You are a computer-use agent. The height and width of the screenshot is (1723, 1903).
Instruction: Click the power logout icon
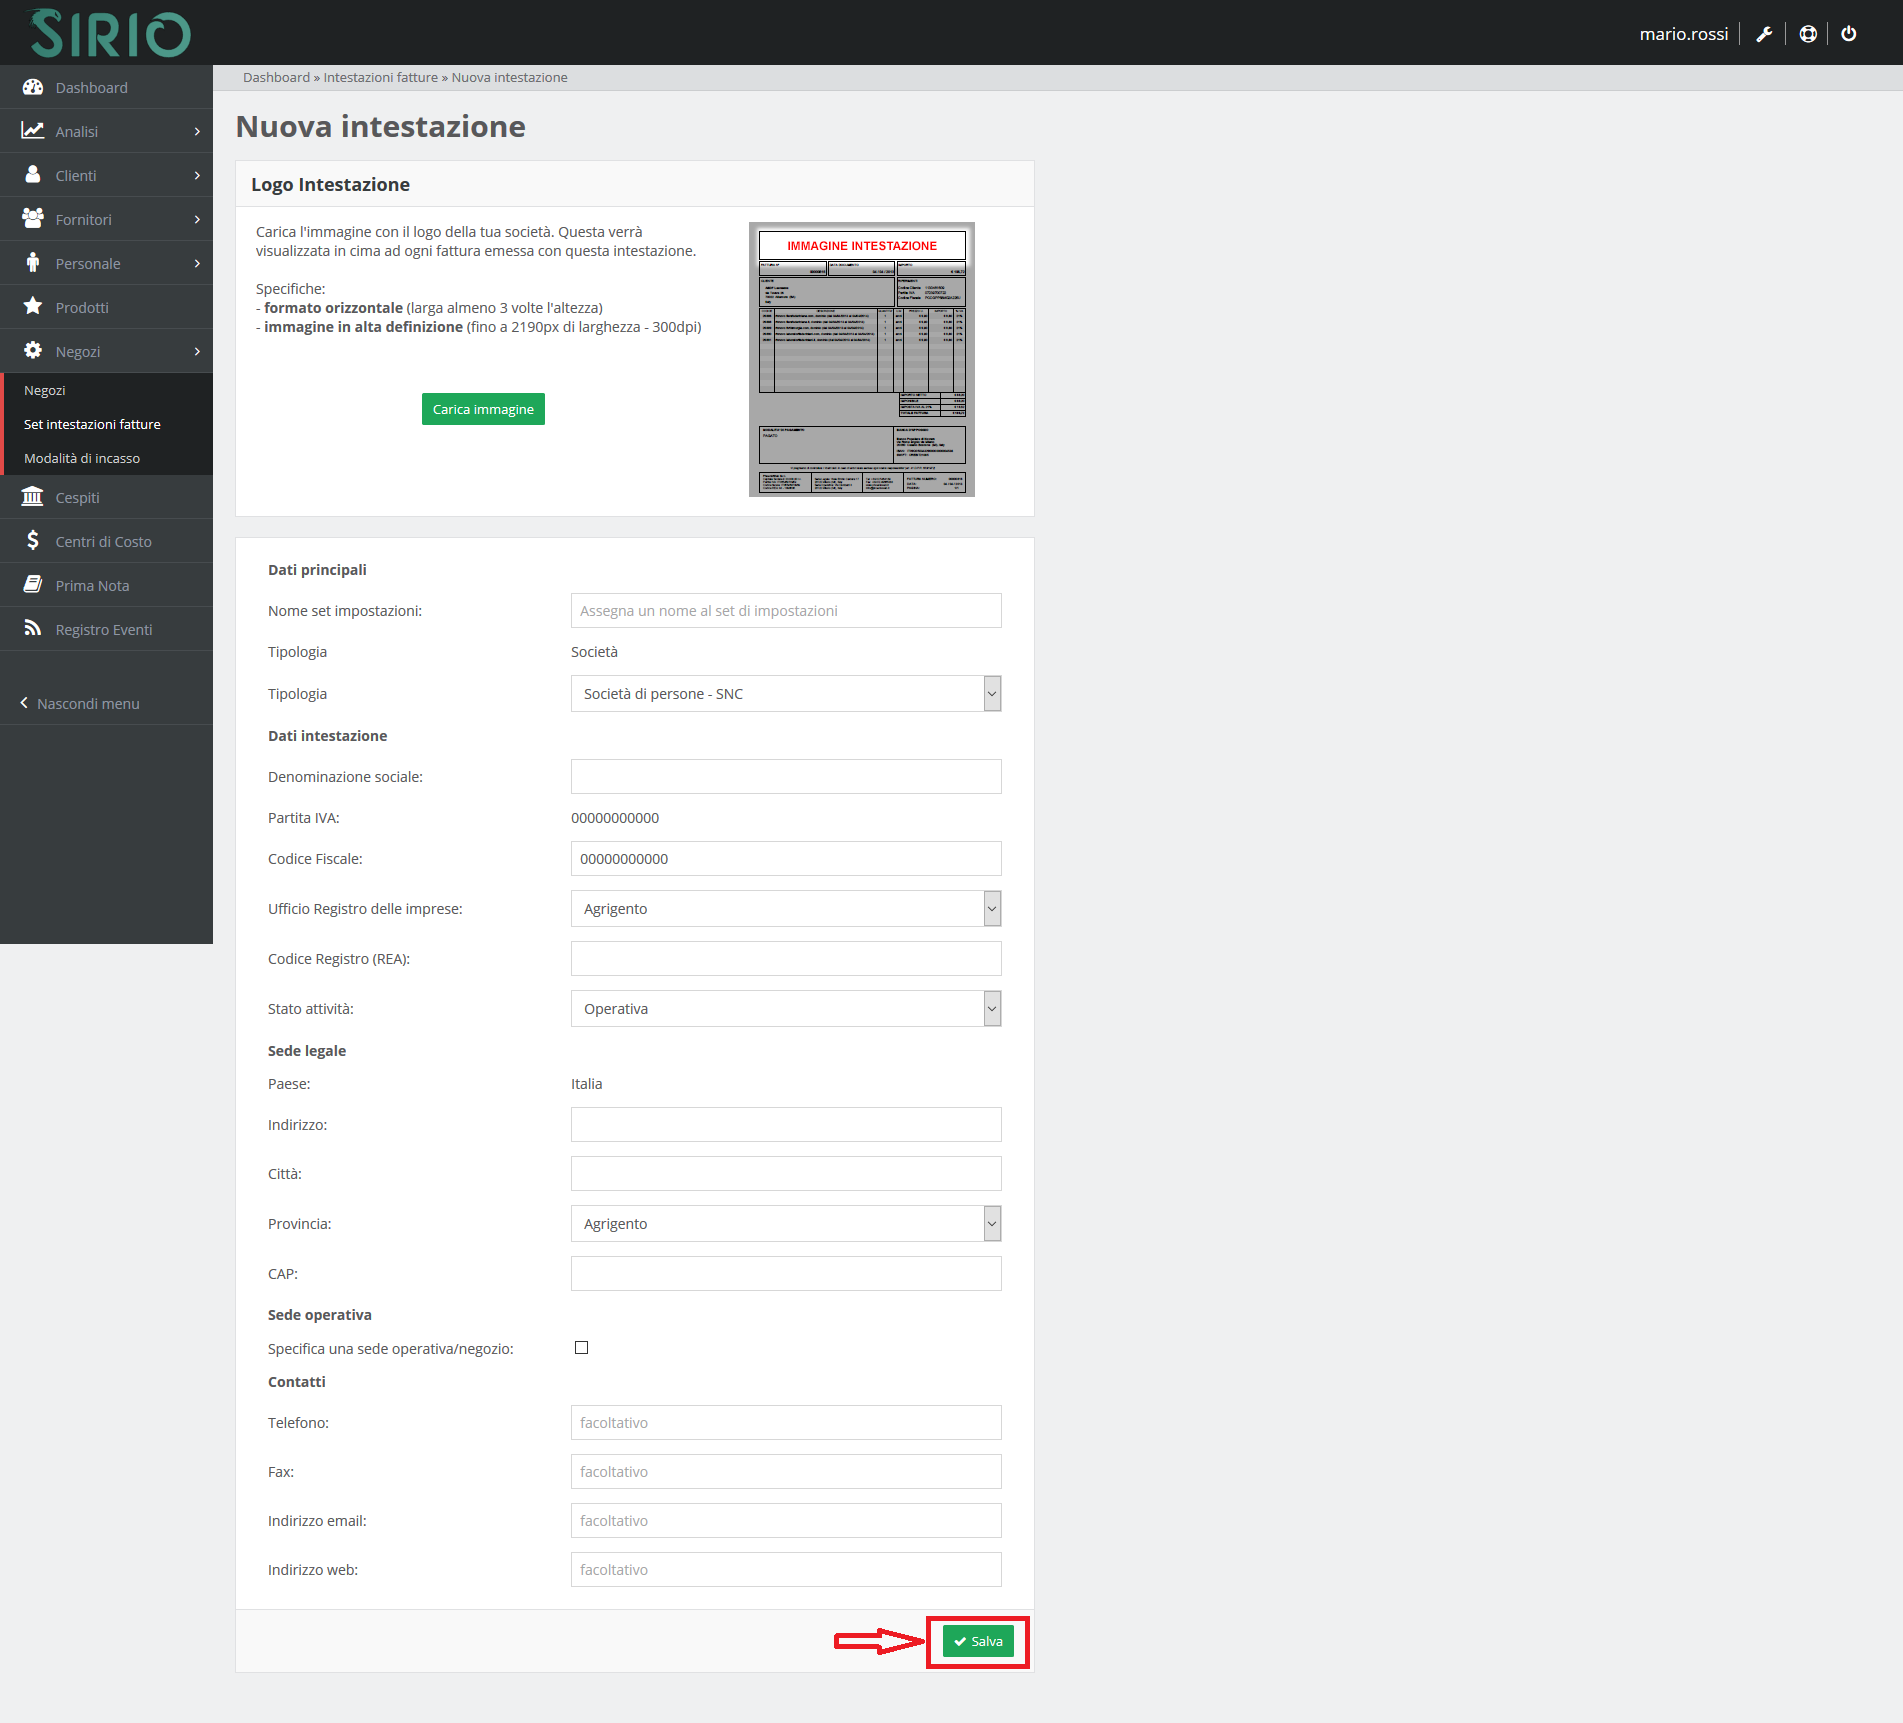tap(1849, 34)
